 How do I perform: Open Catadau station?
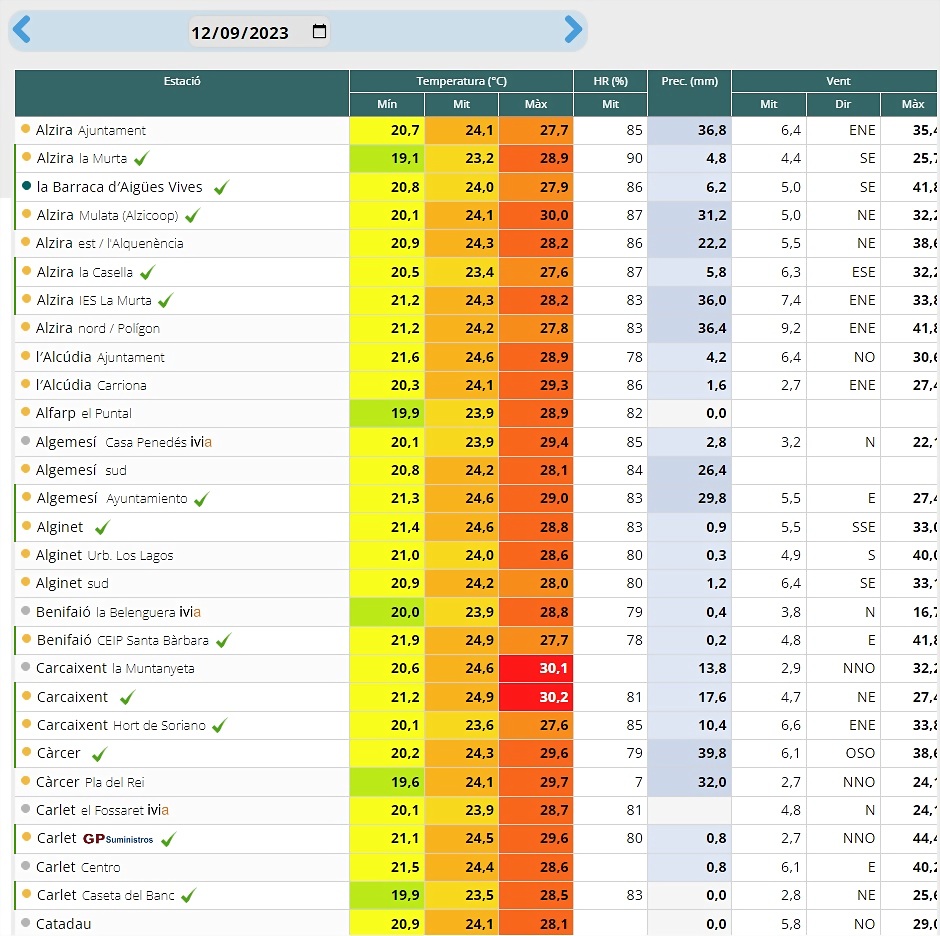click(x=64, y=924)
